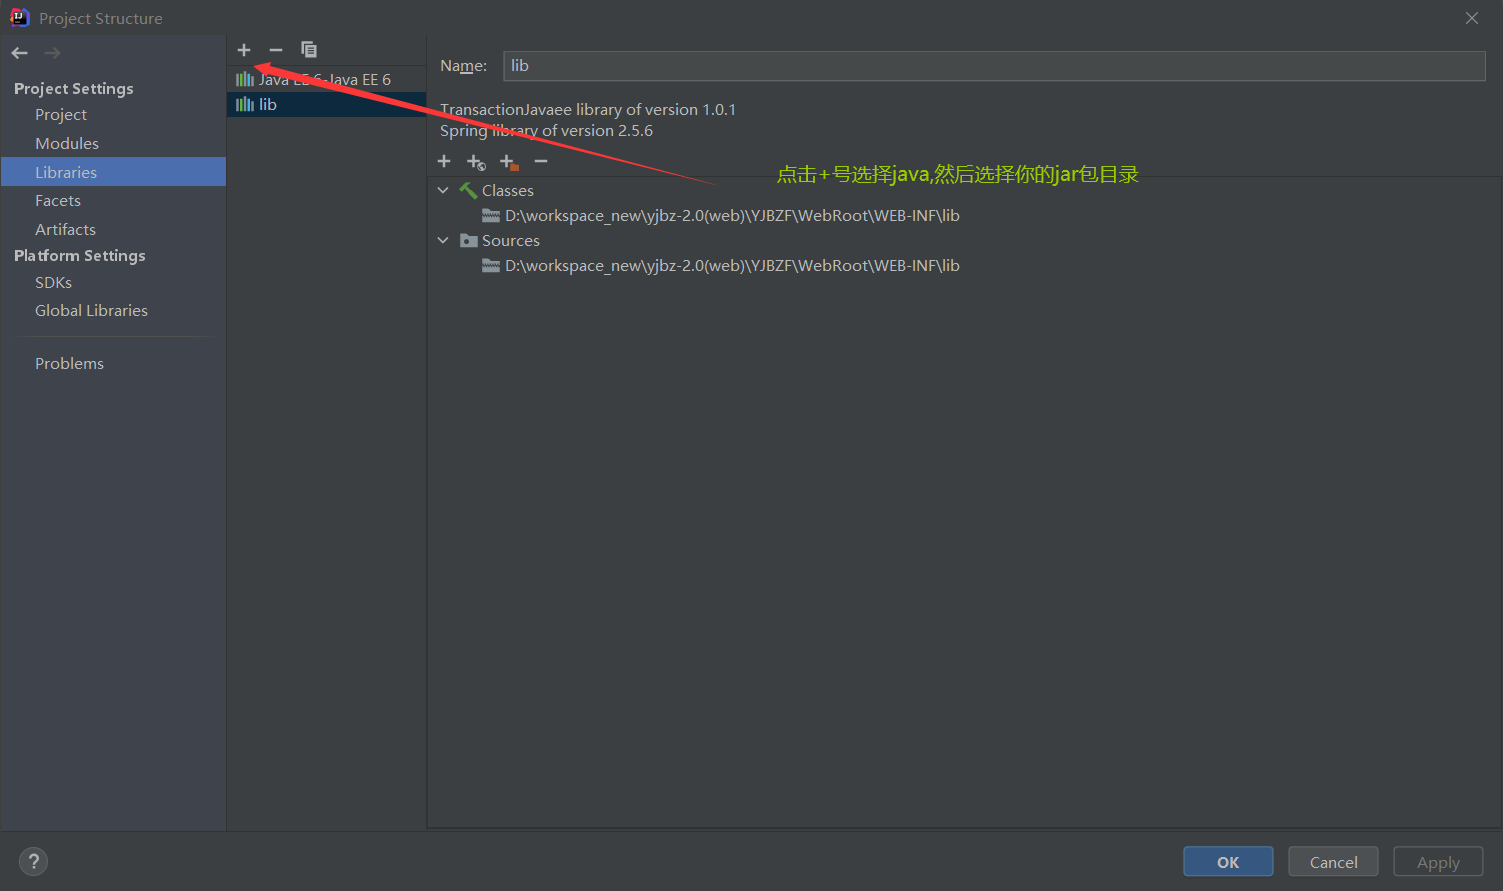Close the Project Structure dialog
This screenshot has width=1503, height=891.
tap(1472, 18)
